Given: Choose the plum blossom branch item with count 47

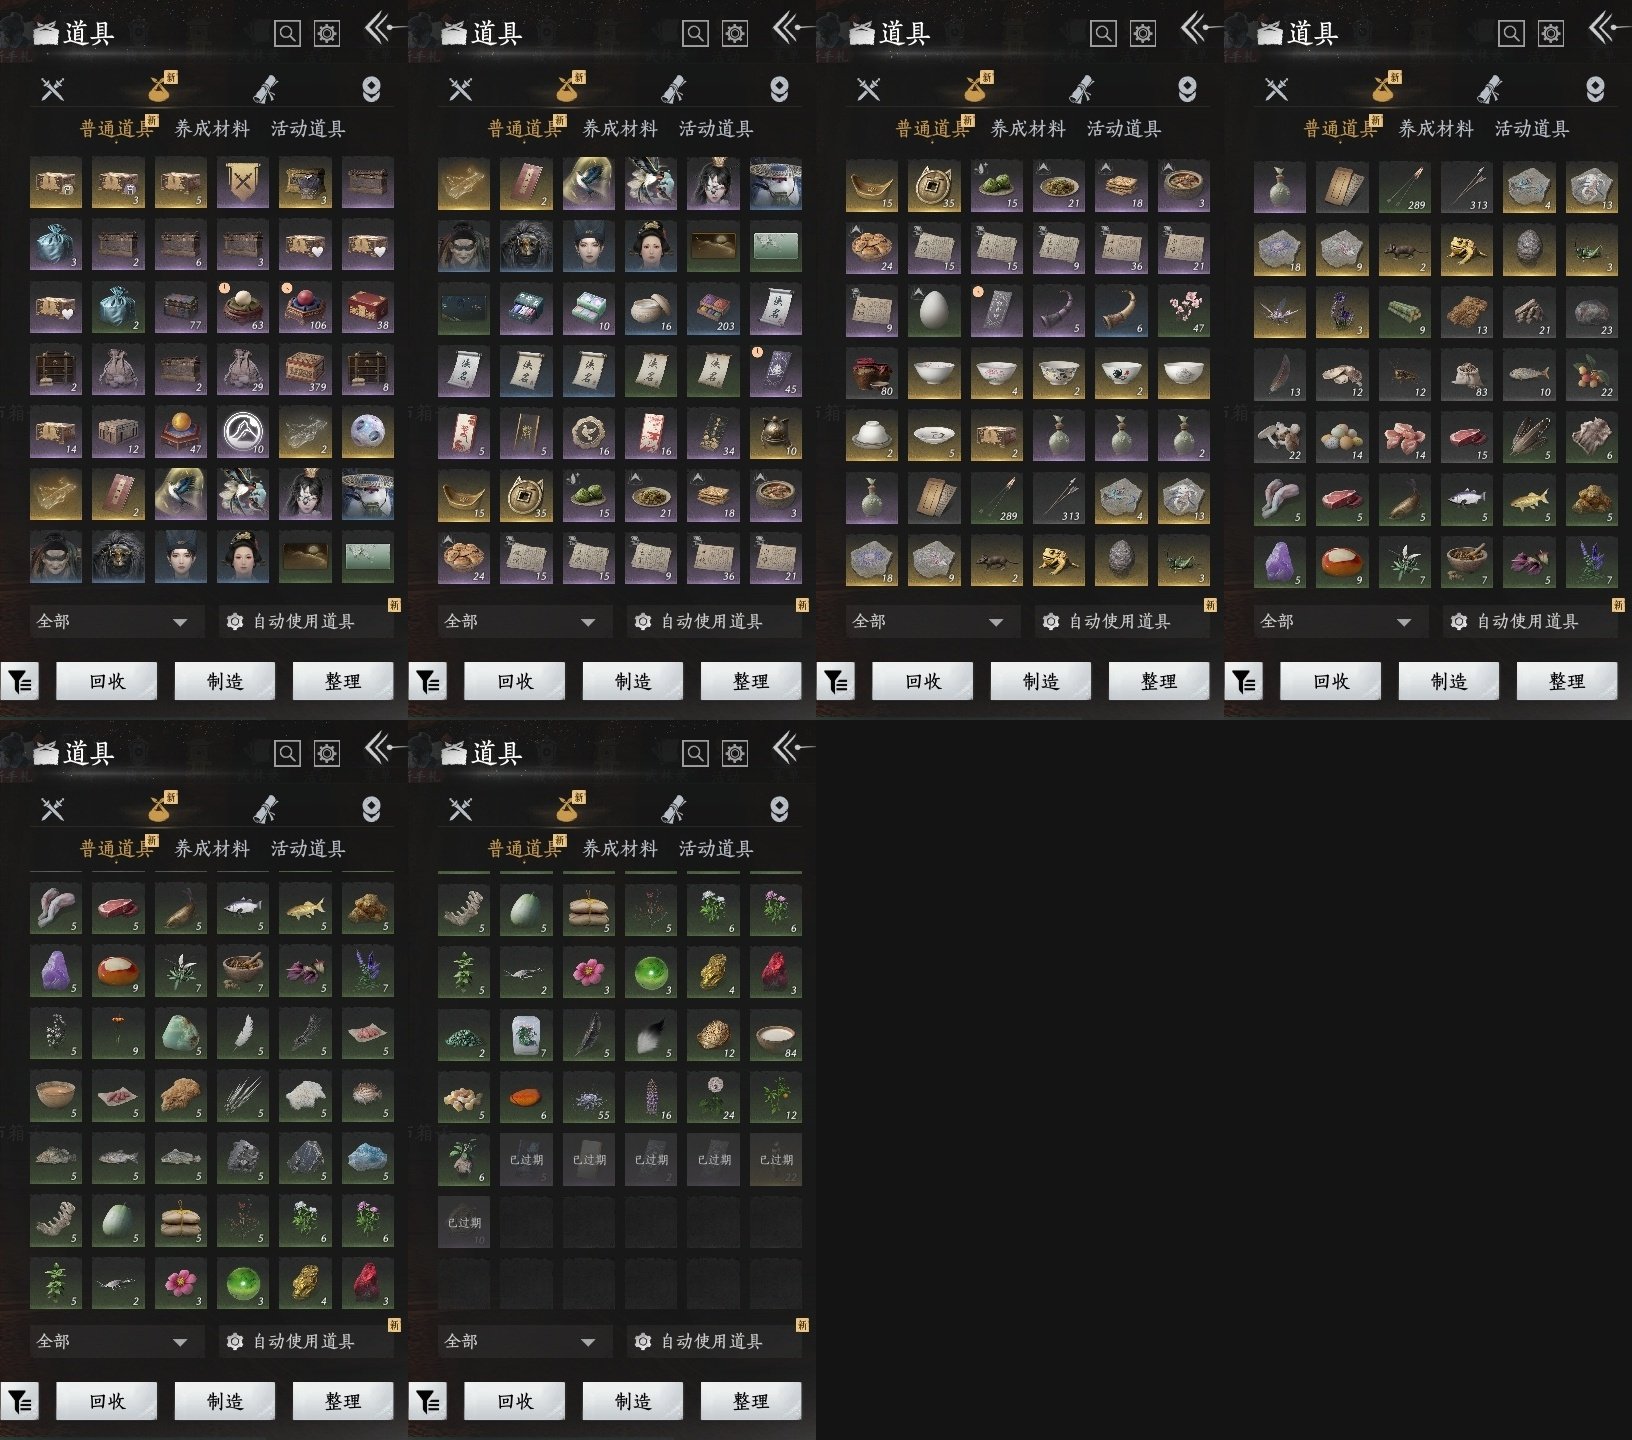Looking at the screenshot, I should [x=1184, y=309].
